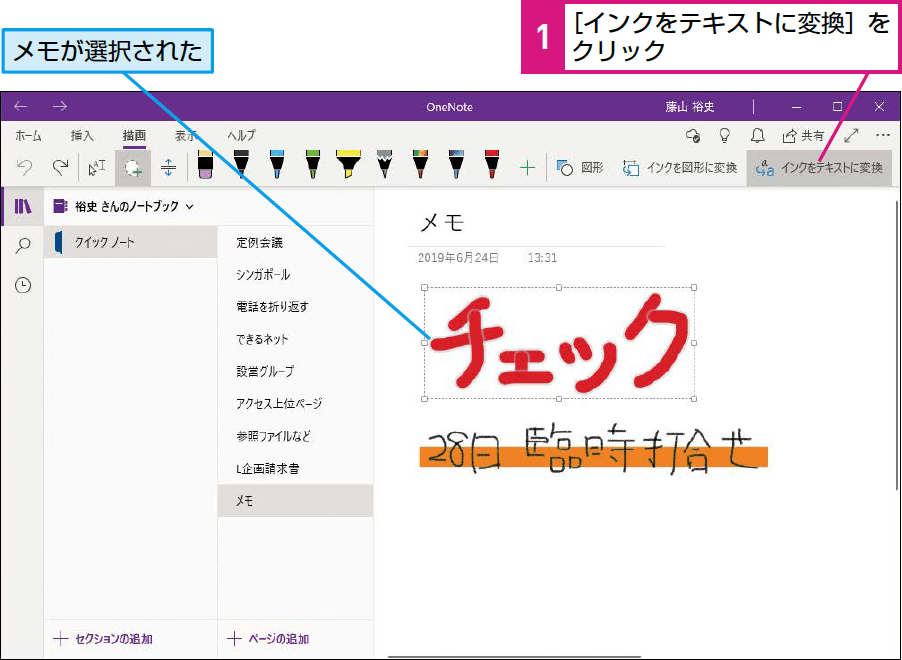Screen dimensions: 902x660
Task: Open the 設営グループ page
Action: tap(295, 371)
